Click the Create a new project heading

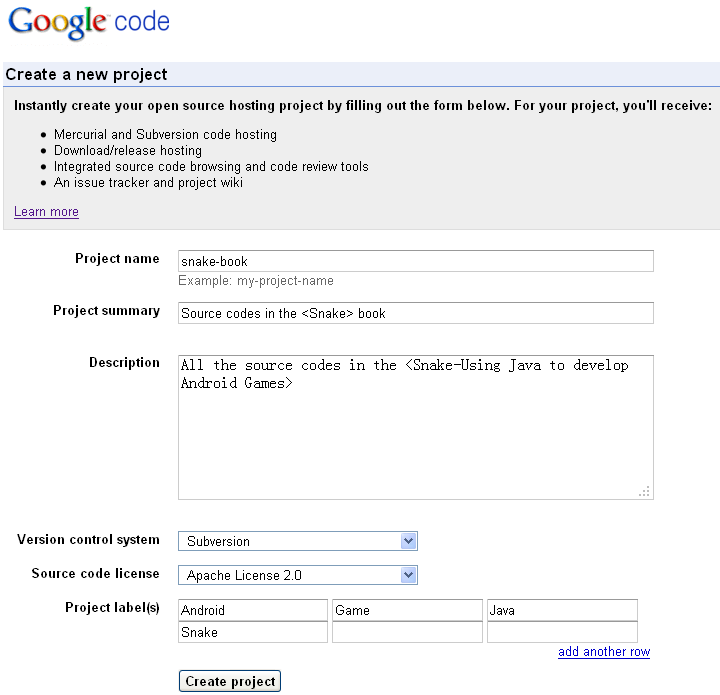click(x=87, y=75)
